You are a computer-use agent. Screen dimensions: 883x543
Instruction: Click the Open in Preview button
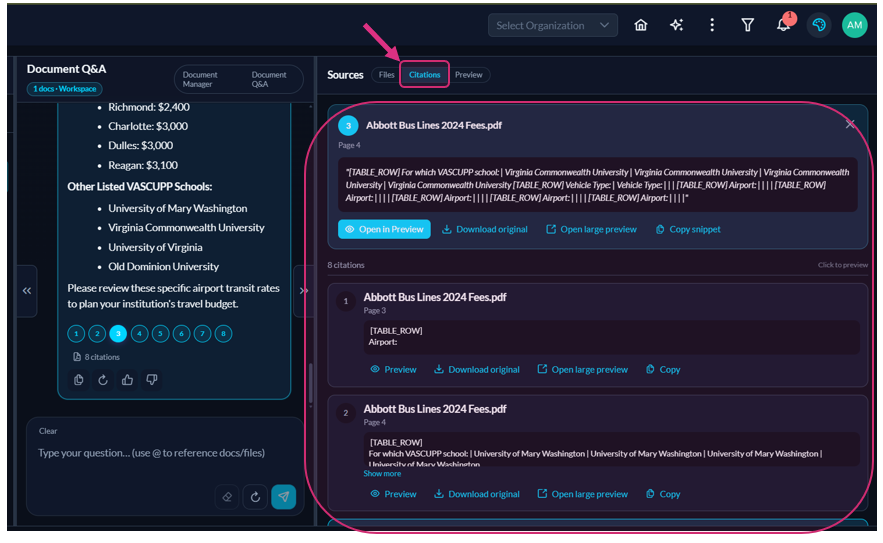pyautogui.click(x=384, y=229)
